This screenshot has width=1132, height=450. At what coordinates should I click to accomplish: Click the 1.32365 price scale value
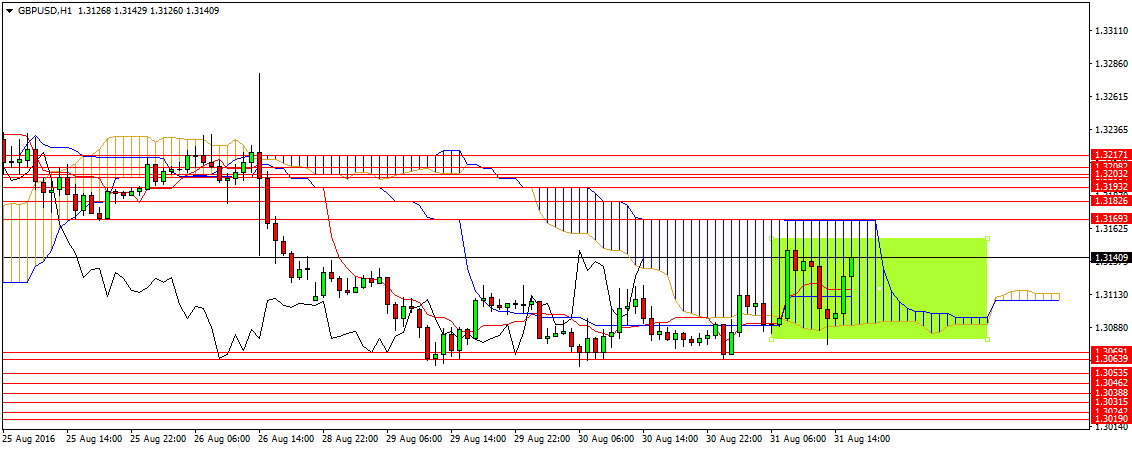[x=1110, y=130]
